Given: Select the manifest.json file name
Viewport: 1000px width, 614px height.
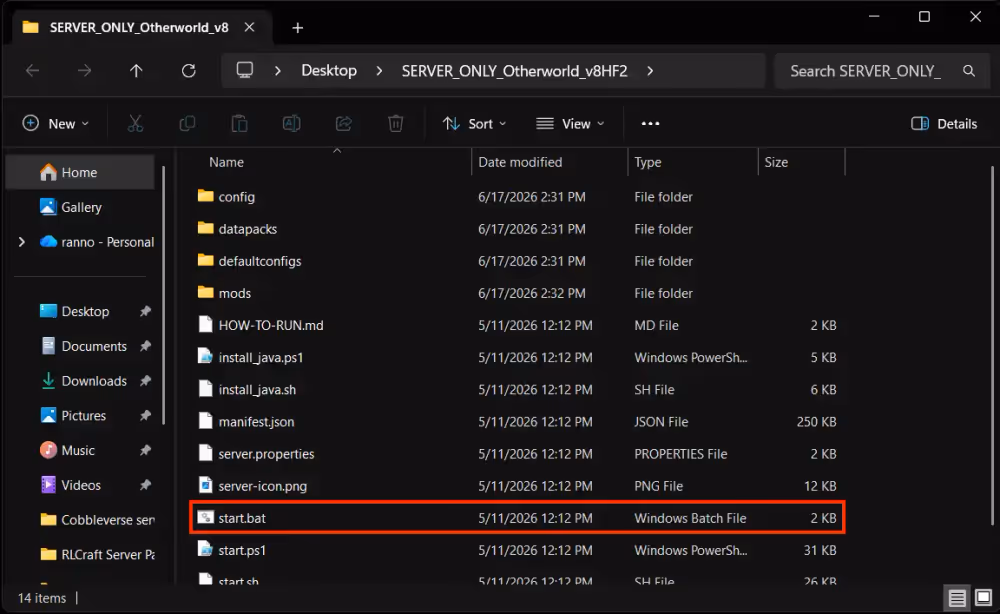Looking at the screenshot, I should (x=256, y=421).
